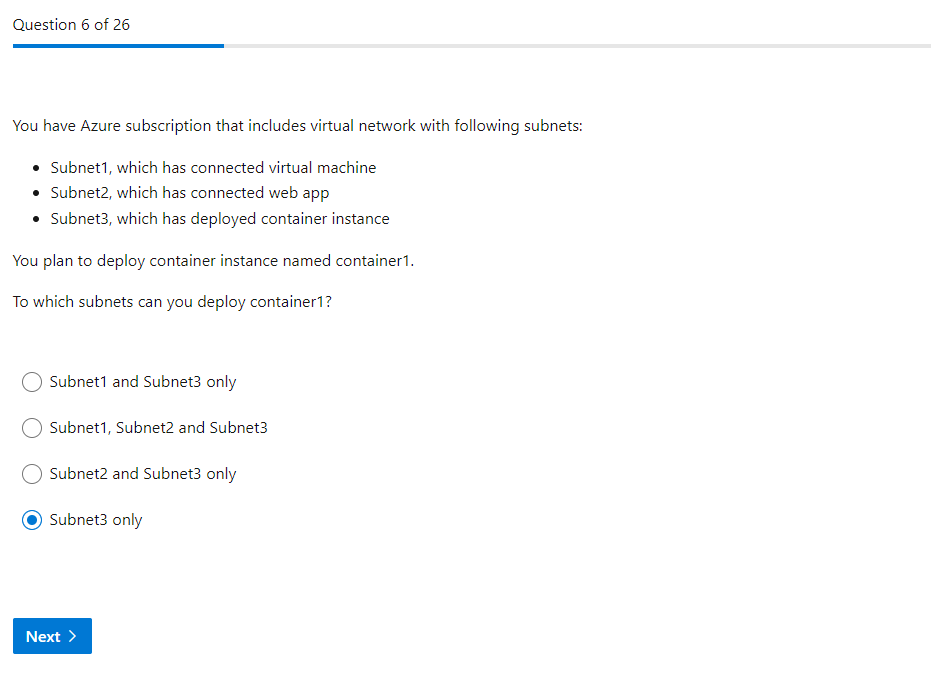Select the "Subnet1 and Subnet3 only" radio button
The image size is (941, 675).
[x=32, y=382]
